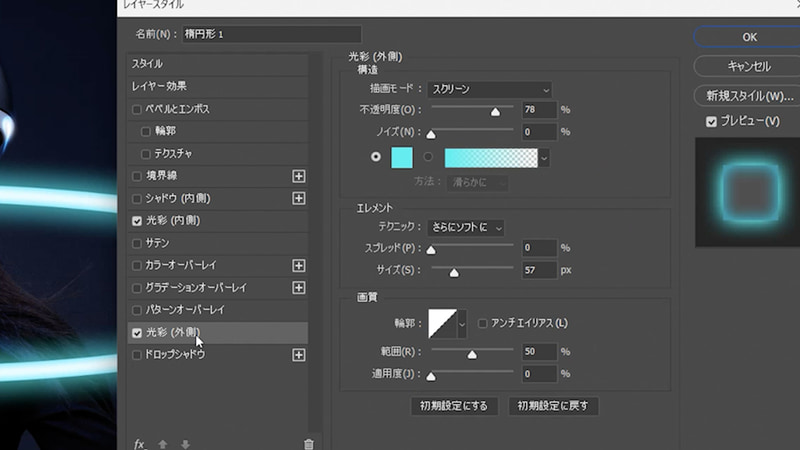Screen dimensions: 800x450
Task: Click the ノイズ value field showing 0
Action: tap(539, 132)
